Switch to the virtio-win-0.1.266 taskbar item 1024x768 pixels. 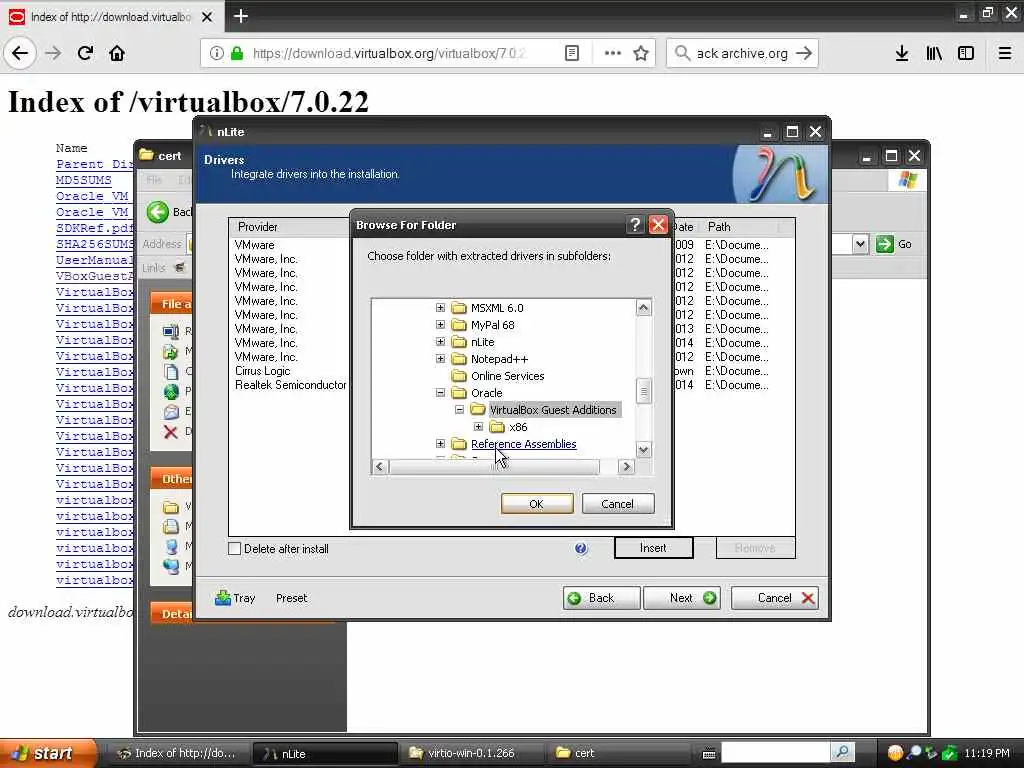[x=470, y=753]
